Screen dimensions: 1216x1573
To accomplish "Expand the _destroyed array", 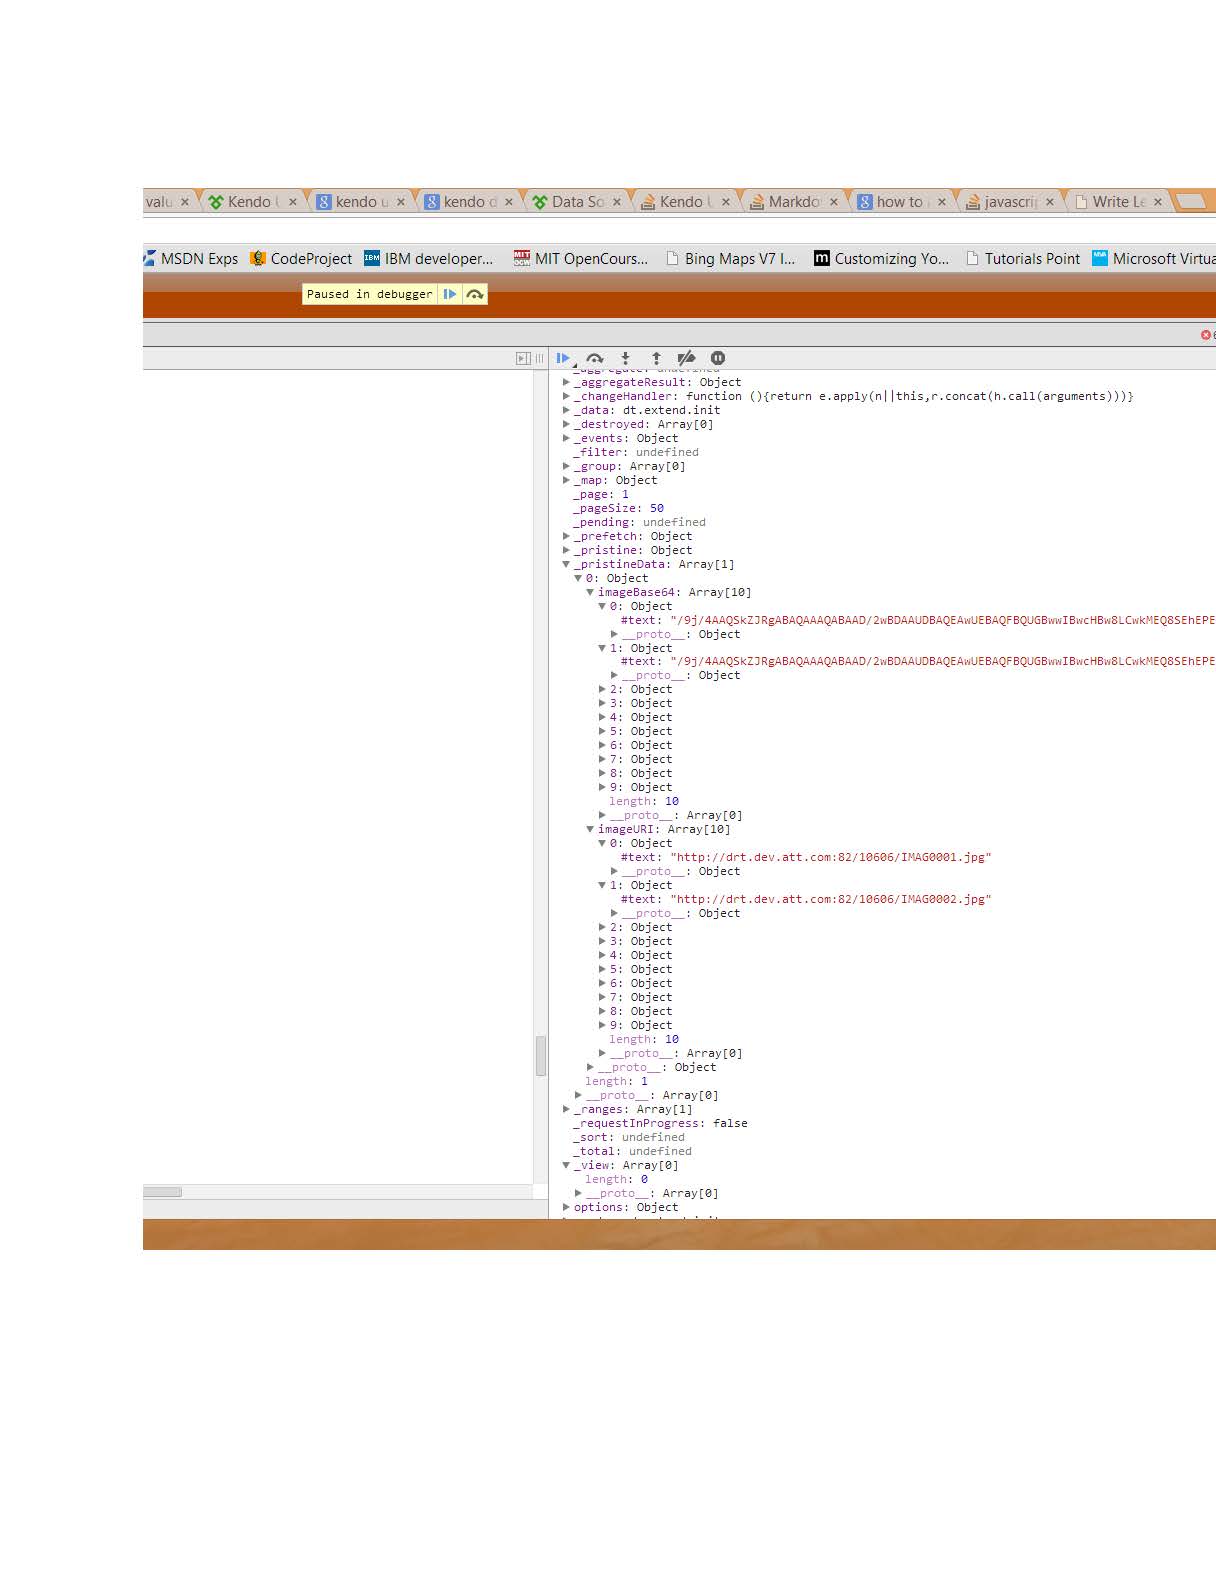I will click(x=566, y=424).
